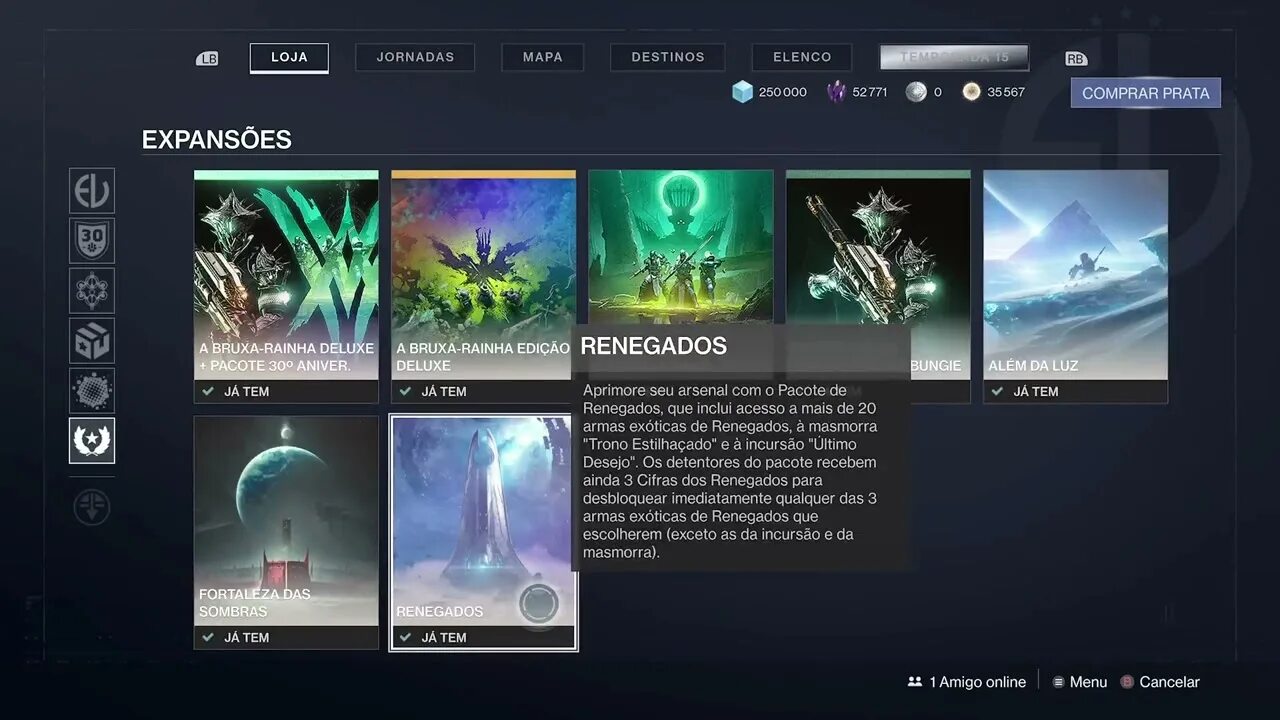This screenshot has width=1280, height=720.
Task: Click the LB bumper icon
Action: [x=207, y=59]
